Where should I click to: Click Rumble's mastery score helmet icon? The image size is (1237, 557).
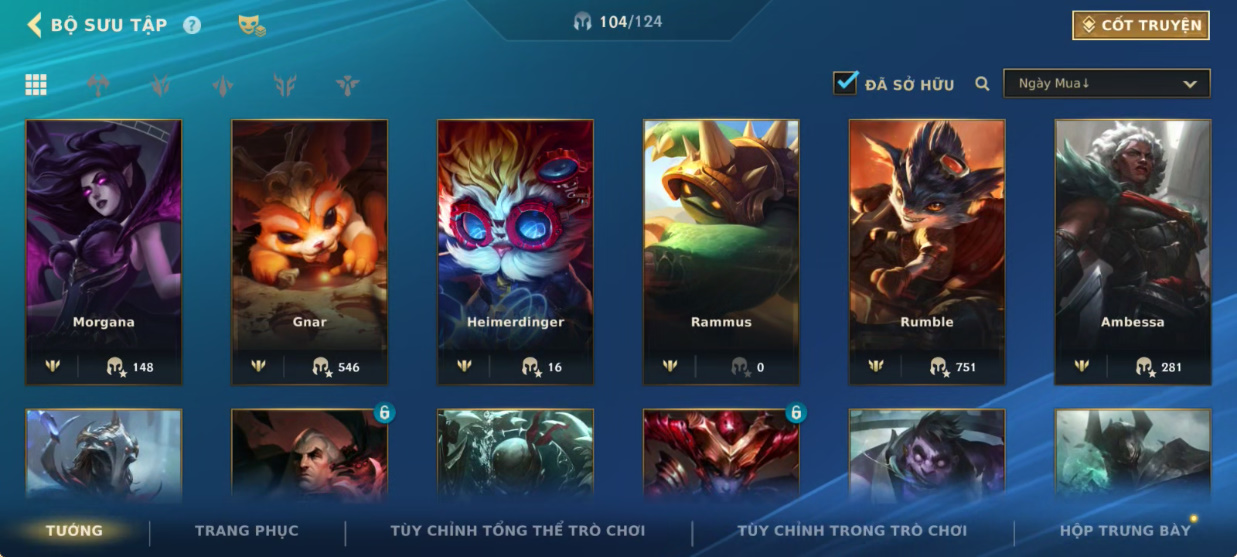tap(938, 367)
